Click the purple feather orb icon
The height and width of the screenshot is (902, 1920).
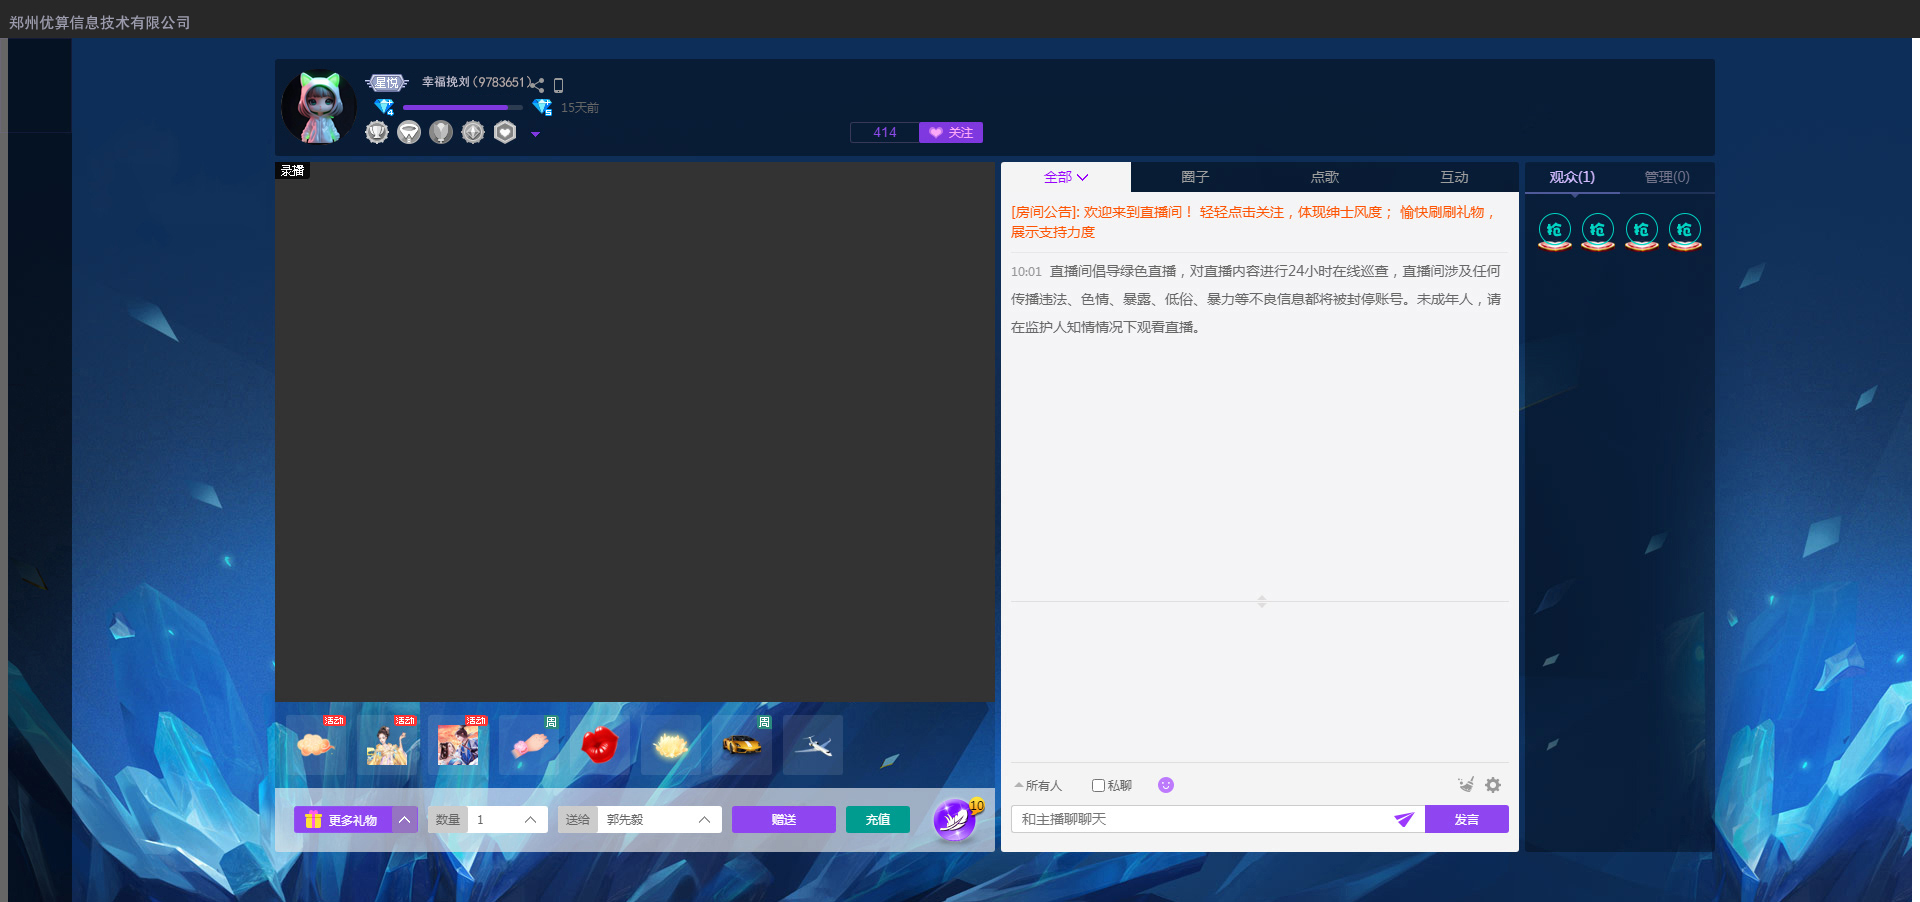click(x=955, y=820)
